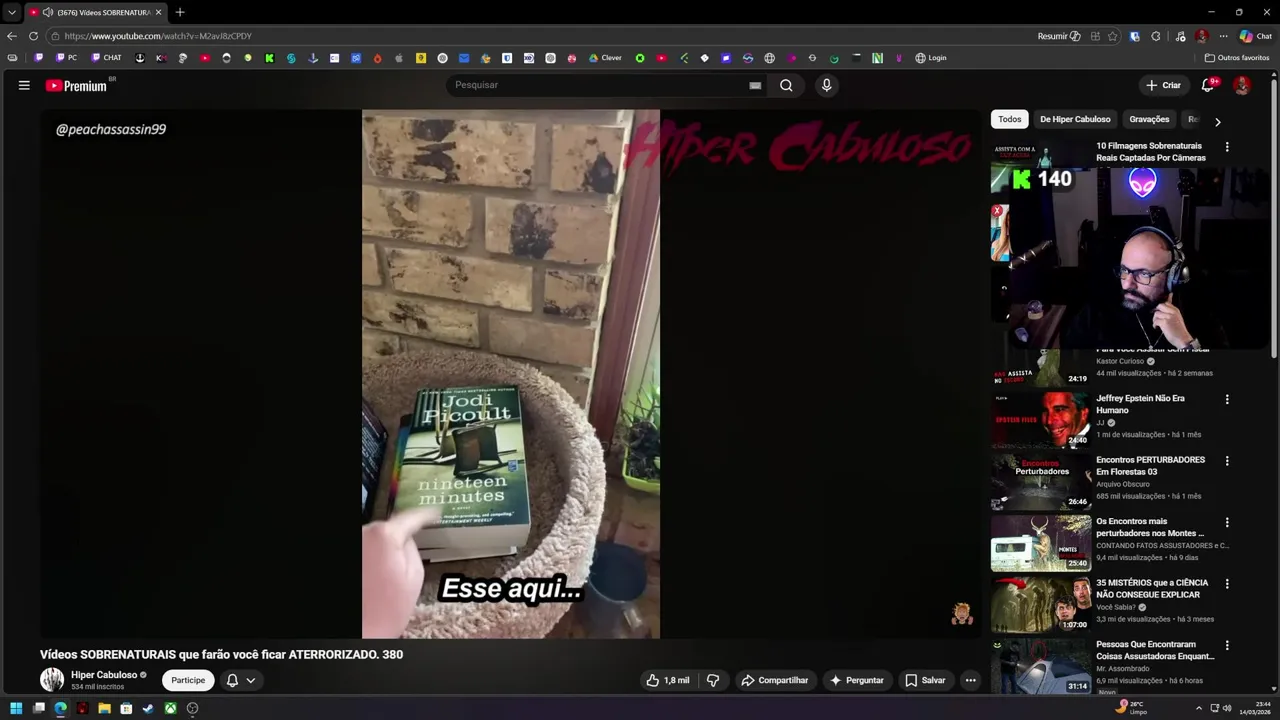The height and width of the screenshot is (720, 1280).
Task: Start voice search with microphone icon
Action: pyautogui.click(x=826, y=85)
